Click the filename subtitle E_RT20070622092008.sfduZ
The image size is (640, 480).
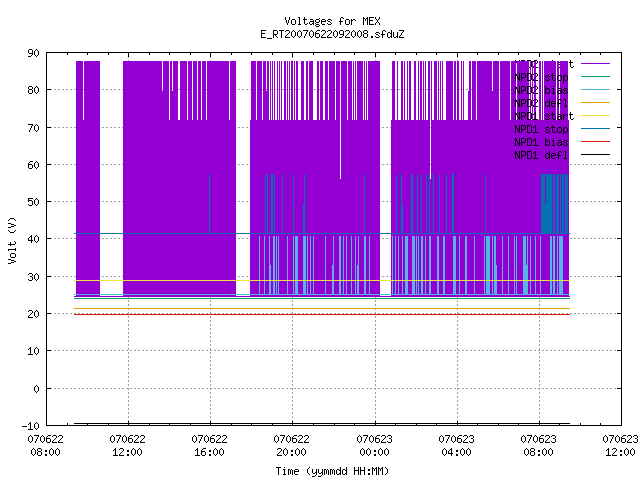(x=332, y=34)
